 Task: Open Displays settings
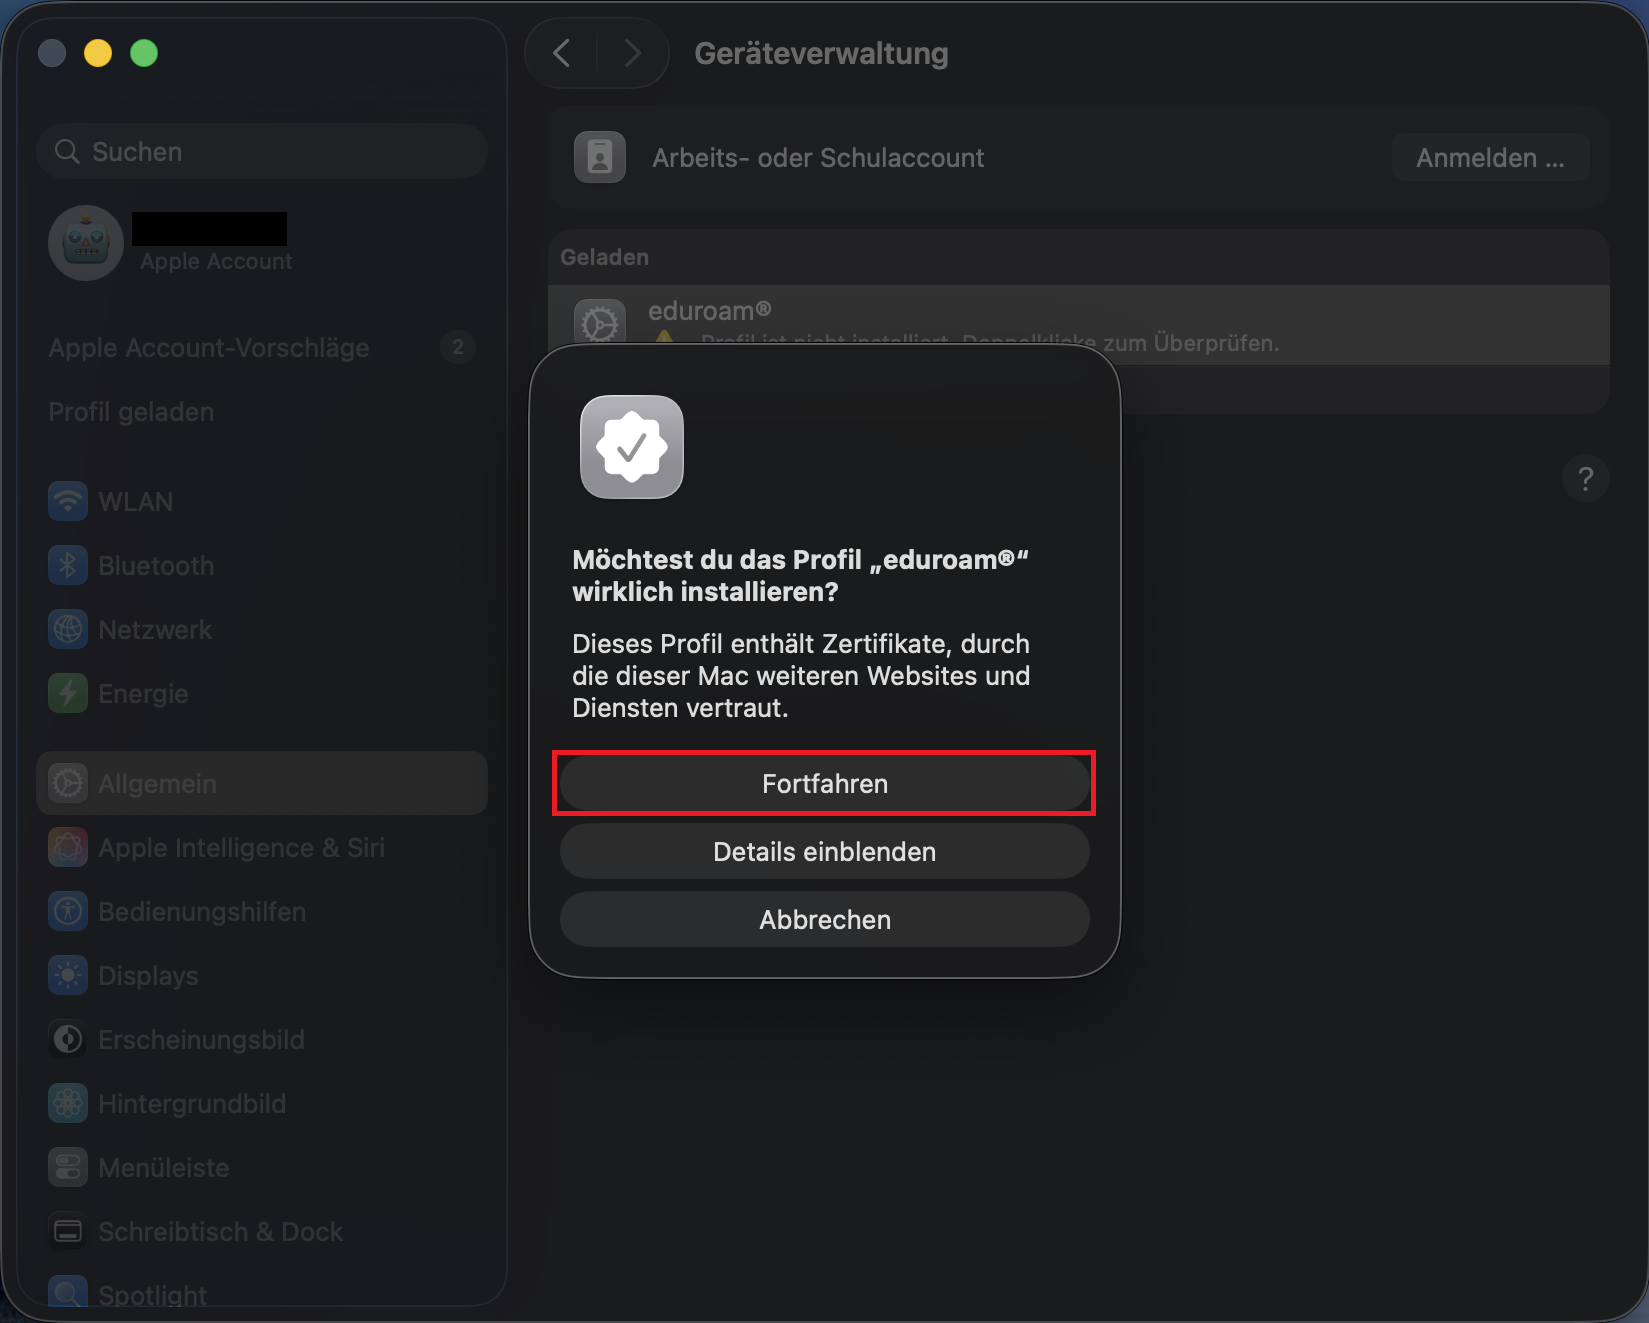point(262,975)
